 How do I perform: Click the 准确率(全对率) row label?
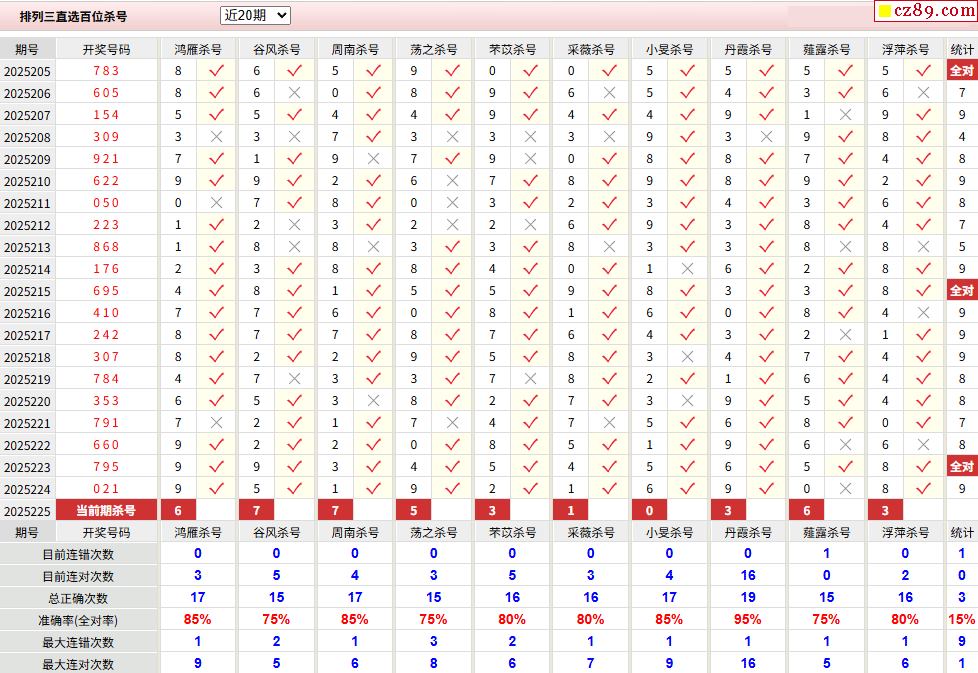click(x=78, y=621)
